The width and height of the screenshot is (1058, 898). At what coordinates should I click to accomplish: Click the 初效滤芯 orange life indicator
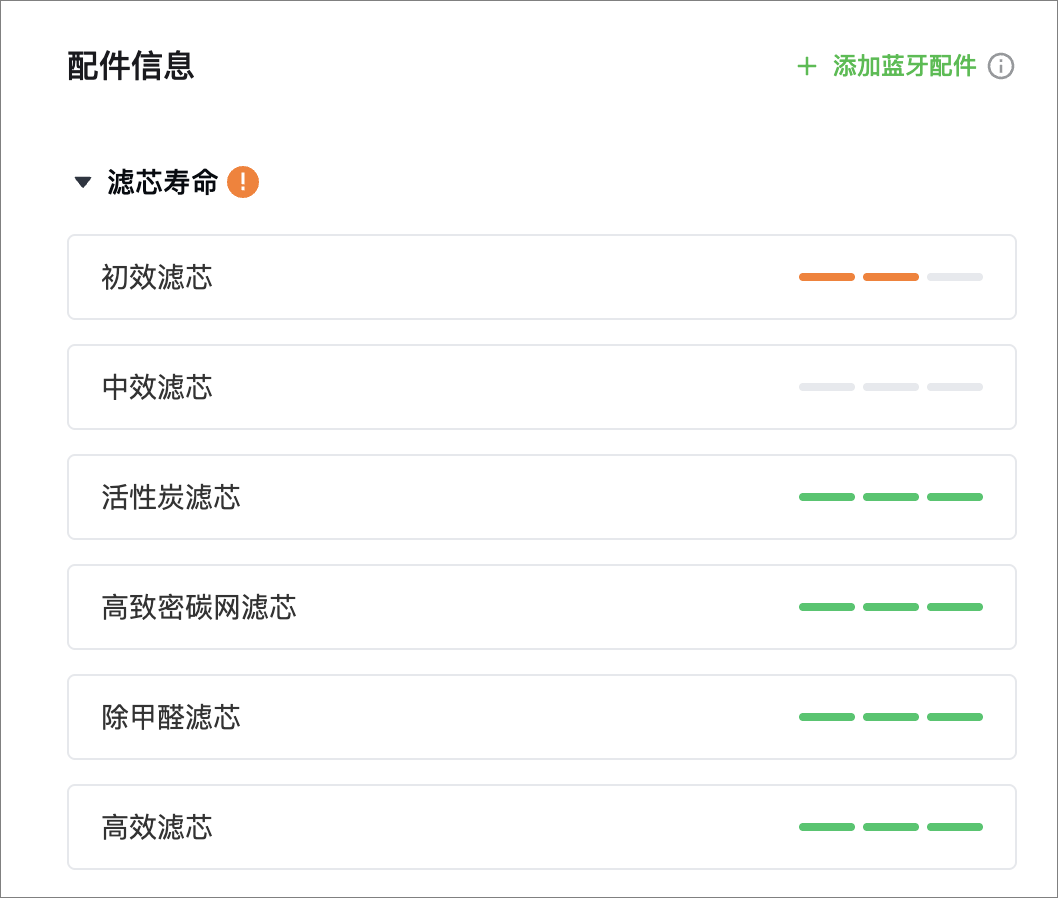[x=890, y=277]
